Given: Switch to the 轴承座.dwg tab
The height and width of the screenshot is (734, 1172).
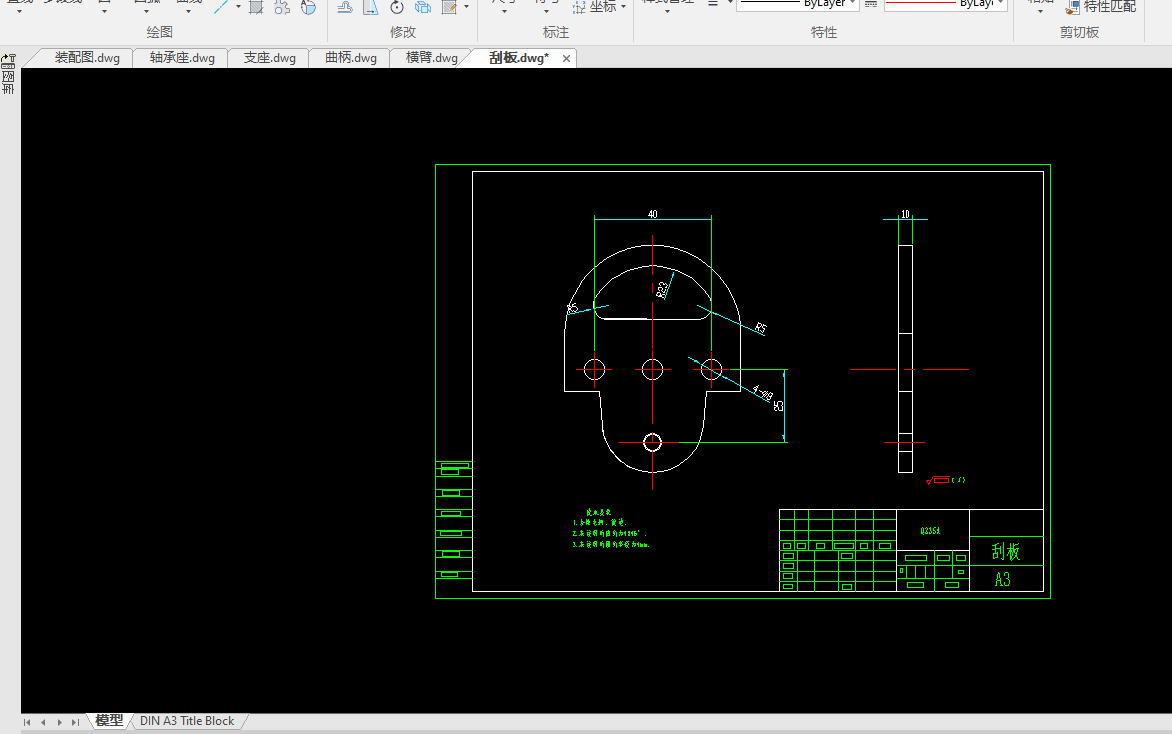Looking at the screenshot, I should pyautogui.click(x=182, y=58).
